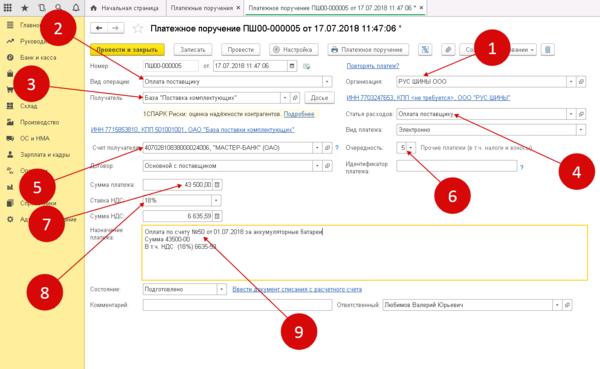Open Настройка settings button

tap(293, 50)
